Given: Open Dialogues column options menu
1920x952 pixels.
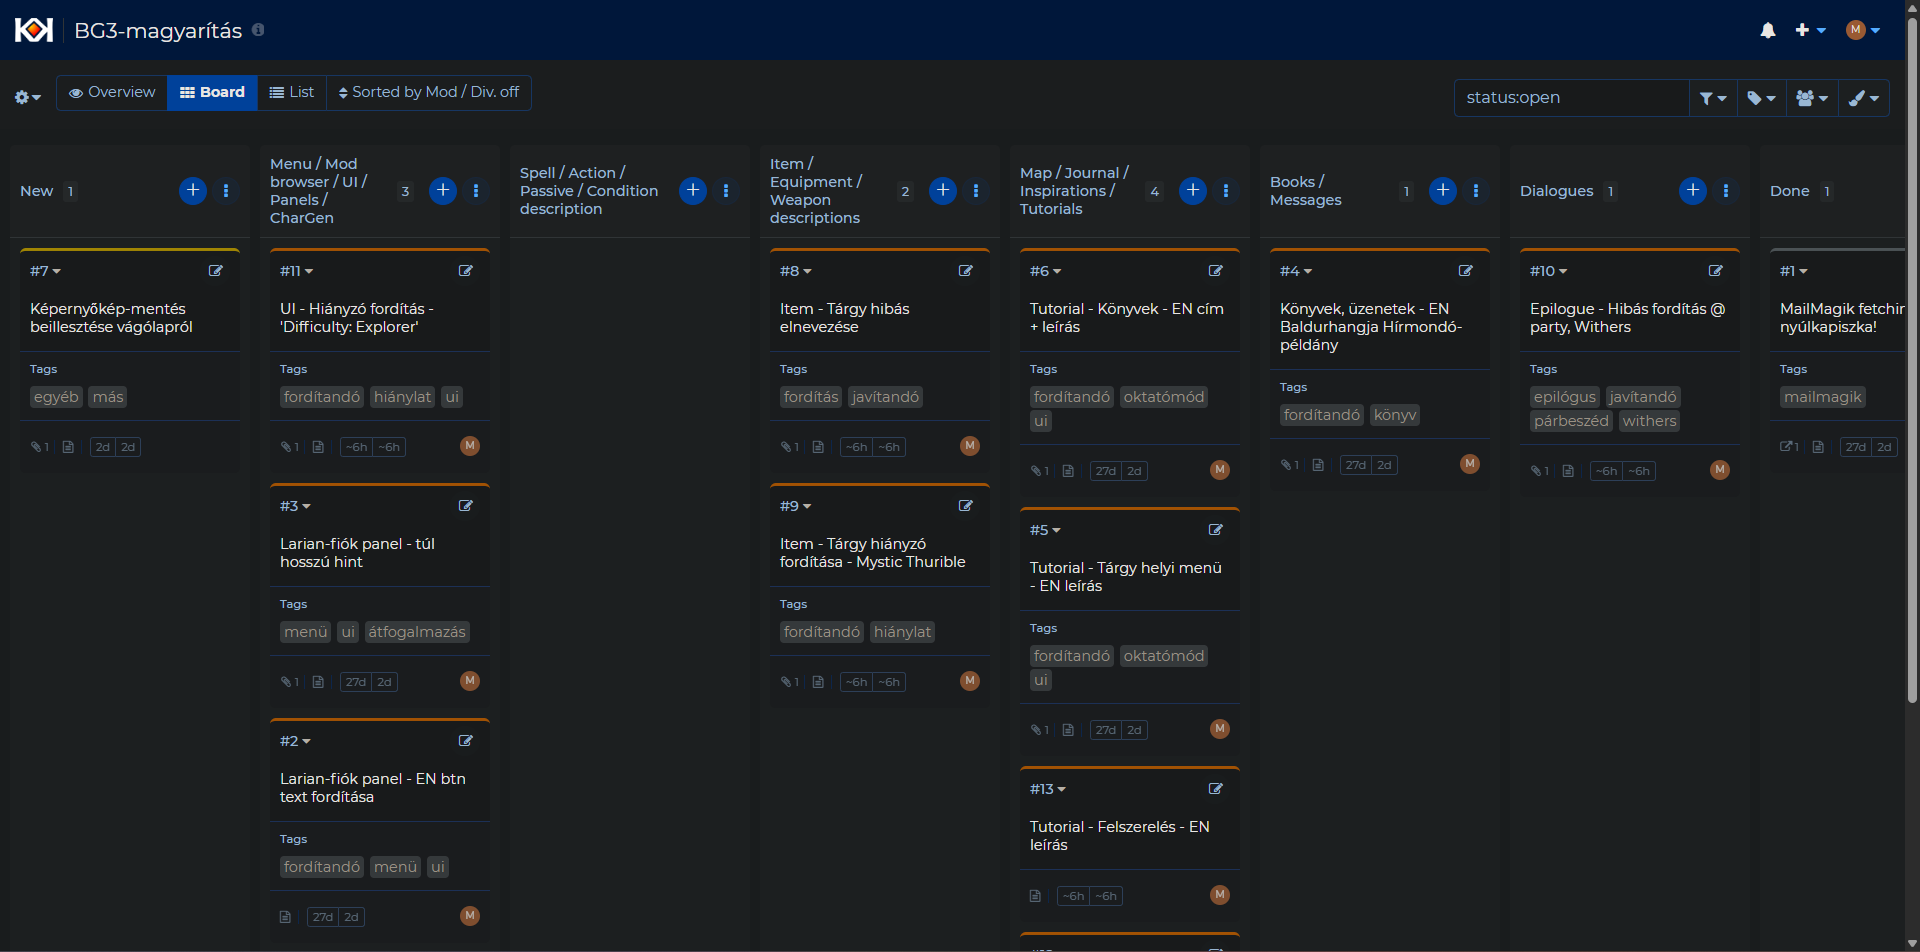Looking at the screenshot, I should point(1726,191).
